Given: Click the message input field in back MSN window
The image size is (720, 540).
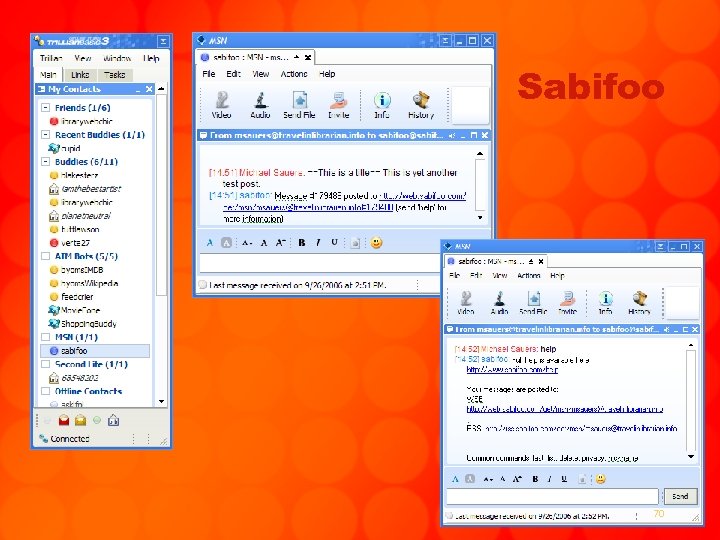Looking at the screenshot, I should (x=320, y=263).
